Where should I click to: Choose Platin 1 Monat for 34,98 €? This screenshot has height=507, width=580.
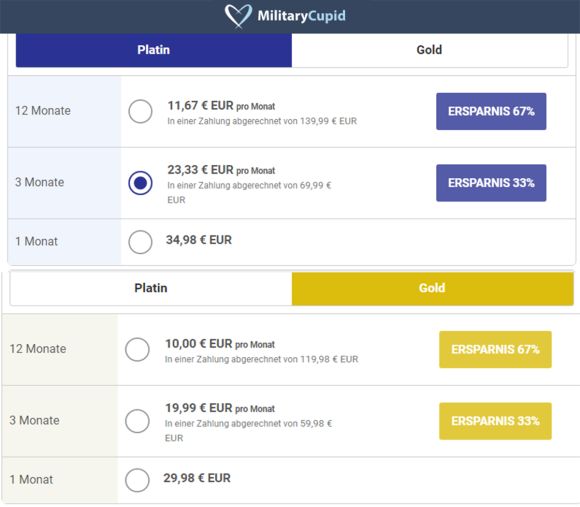[140, 242]
